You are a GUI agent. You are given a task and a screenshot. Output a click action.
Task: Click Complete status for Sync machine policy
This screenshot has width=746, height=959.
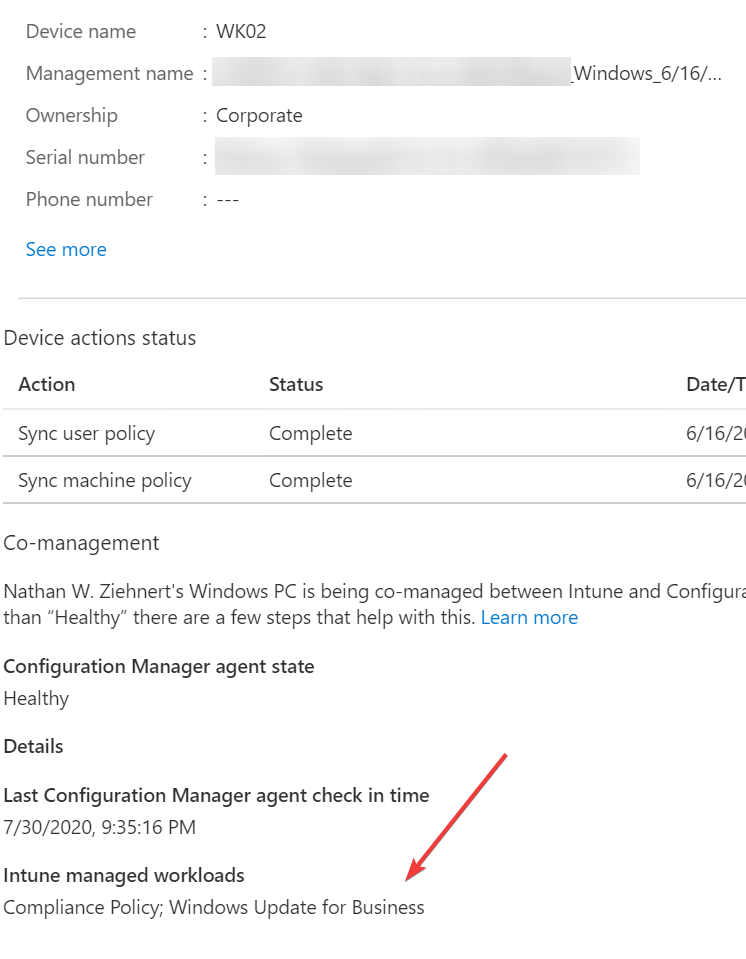coord(311,480)
